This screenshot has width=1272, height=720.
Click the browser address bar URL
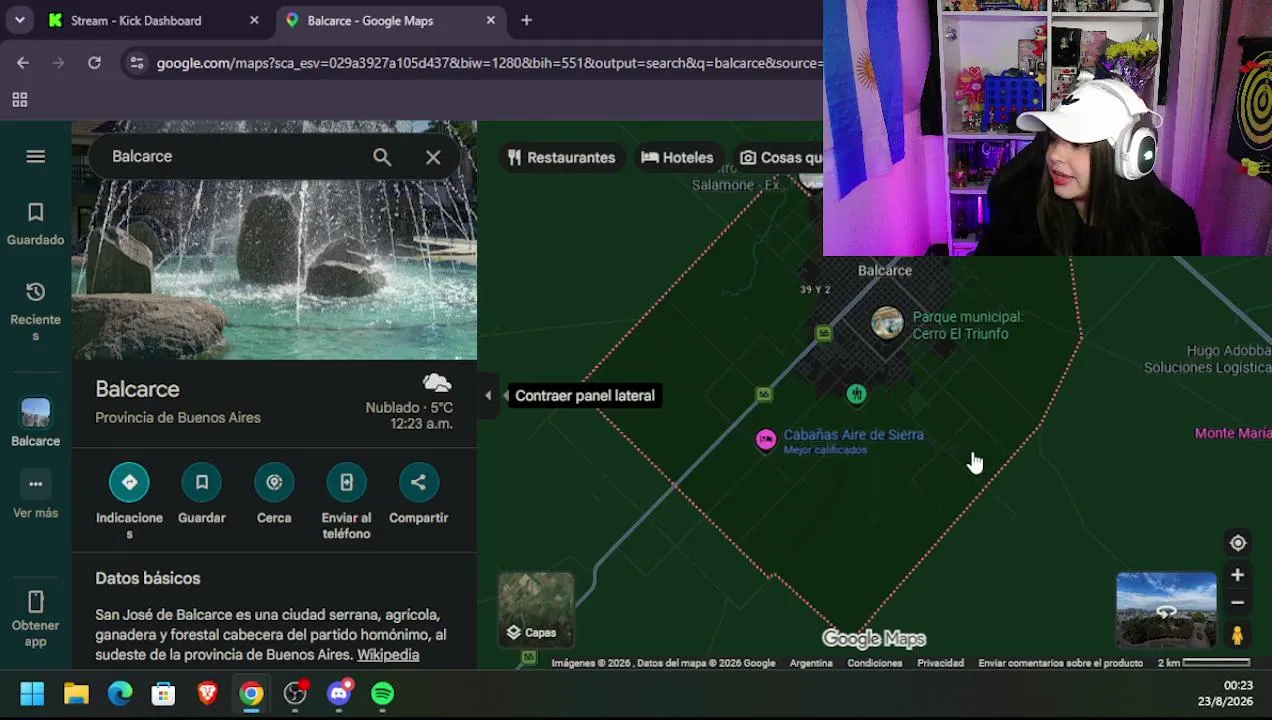[x=488, y=63]
